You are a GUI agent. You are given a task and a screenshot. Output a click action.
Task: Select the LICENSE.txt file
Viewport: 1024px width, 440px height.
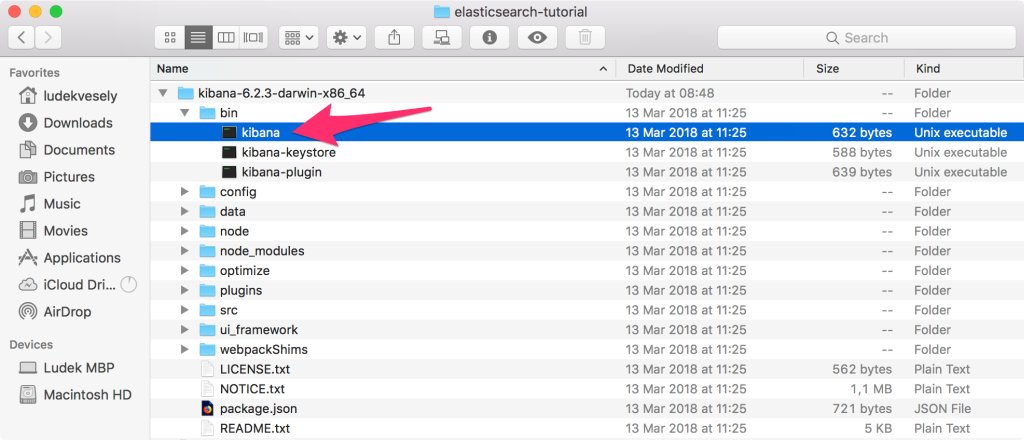click(587, 369)
